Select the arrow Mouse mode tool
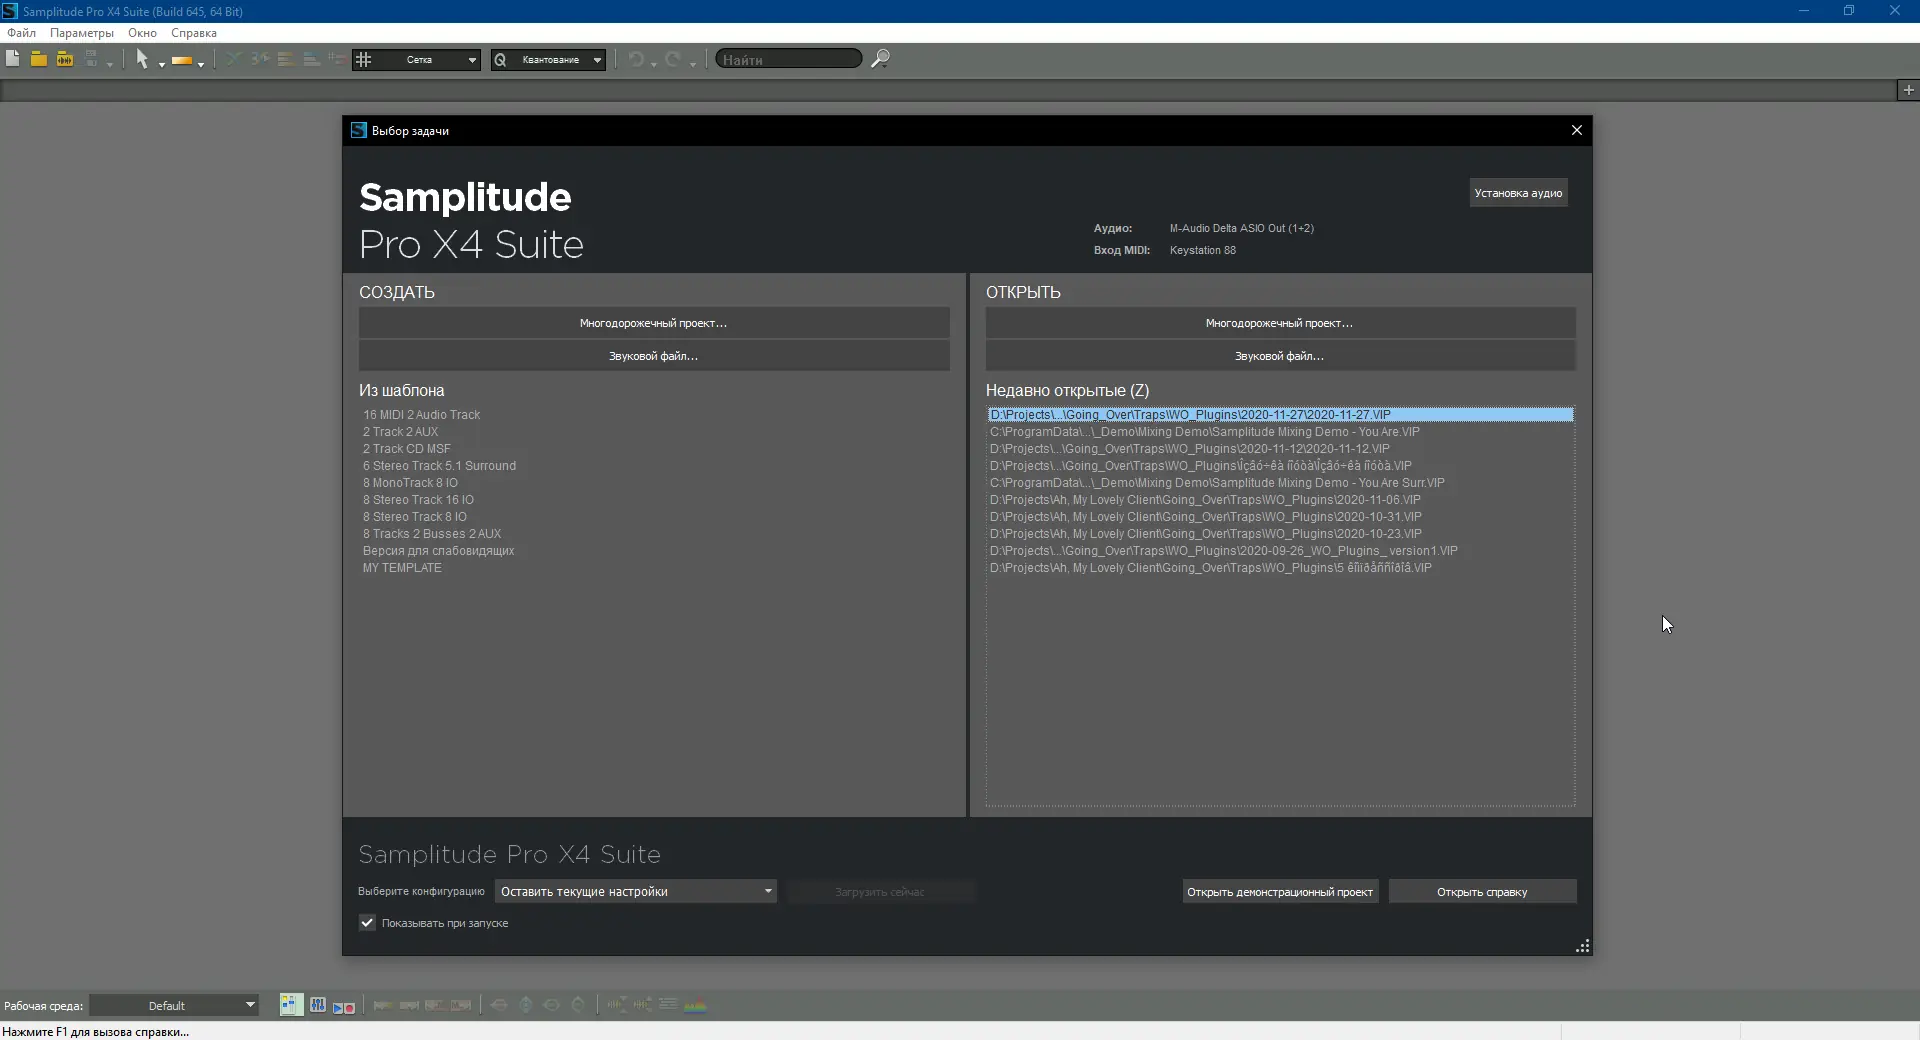1920x1040 pixels. [x=144, y=59]
